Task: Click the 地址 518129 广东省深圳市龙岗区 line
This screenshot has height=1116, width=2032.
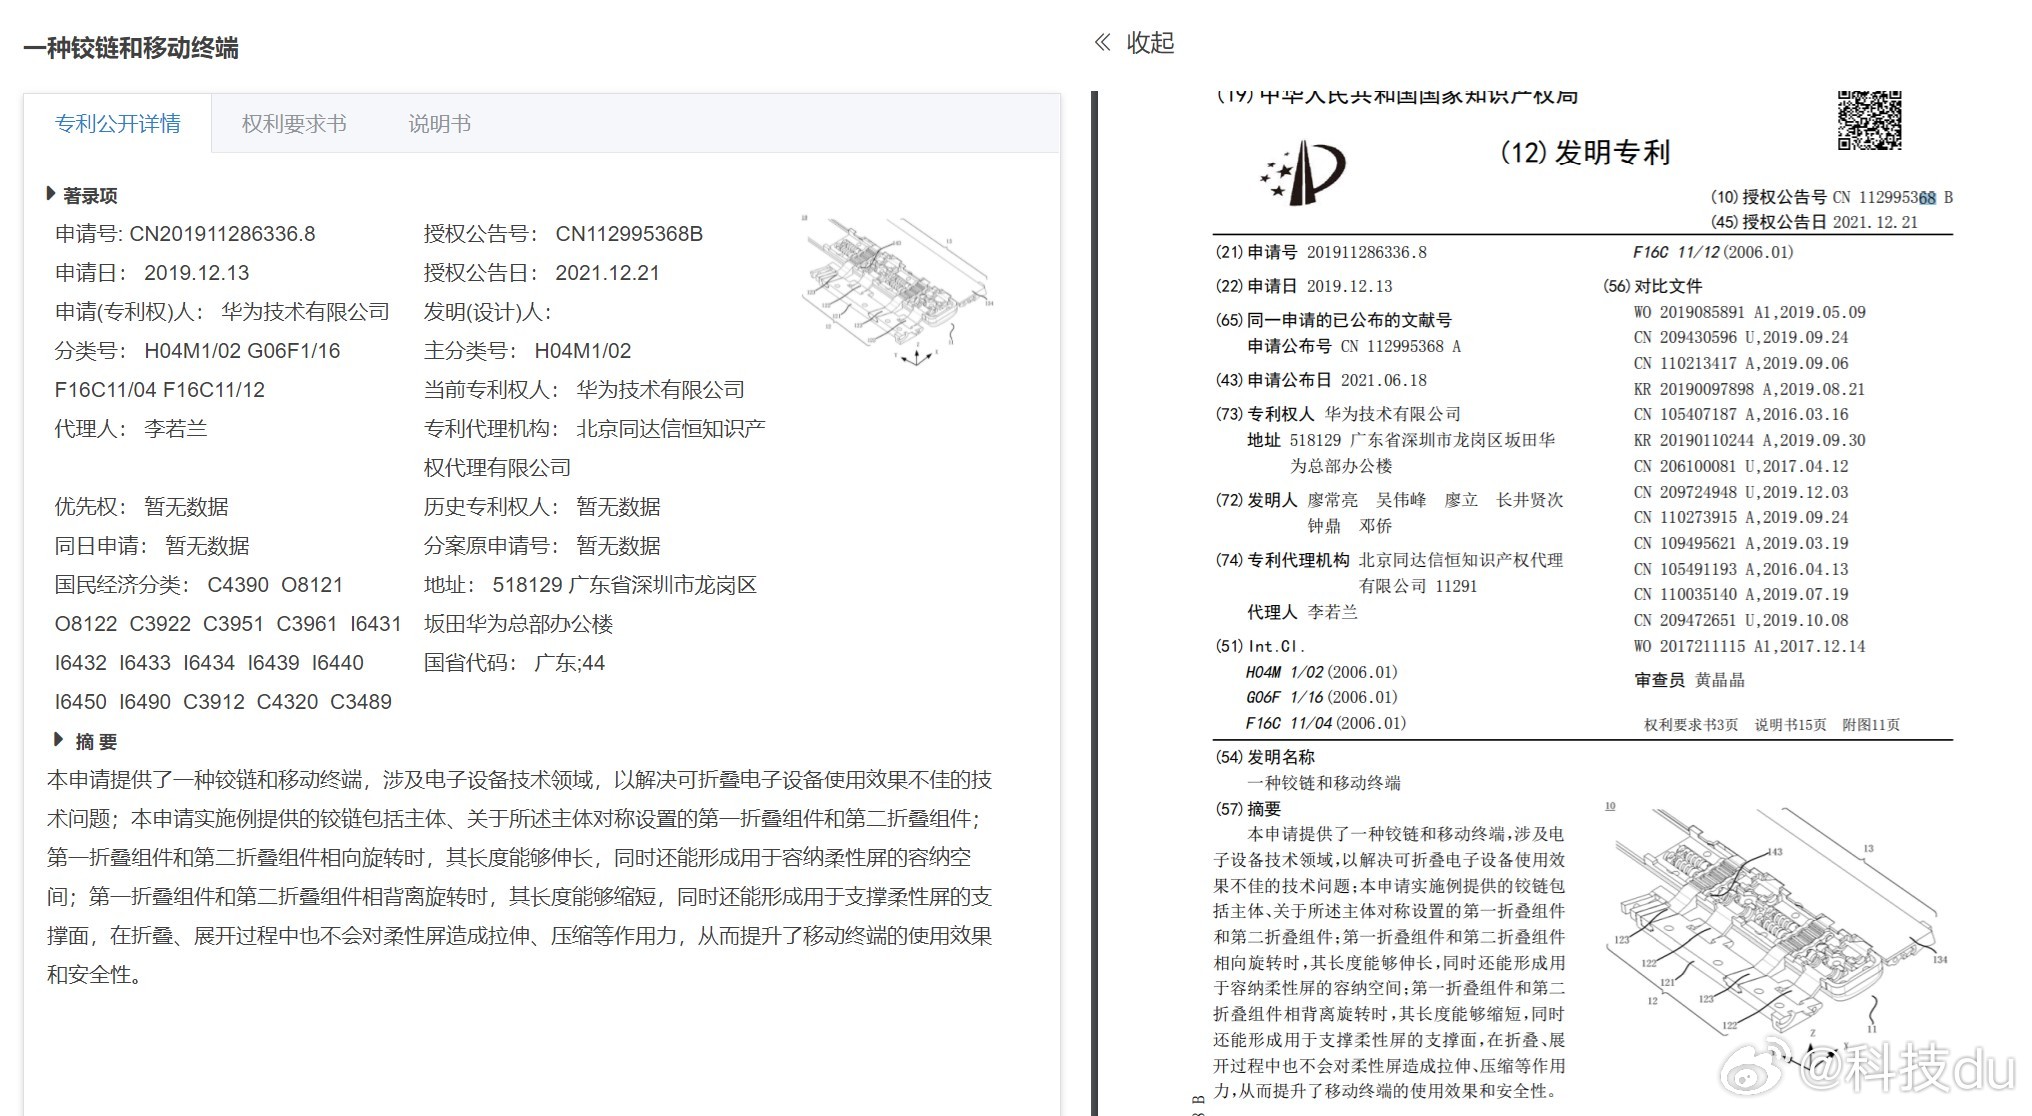Action: pyautogui.click(x=590, y=585)
